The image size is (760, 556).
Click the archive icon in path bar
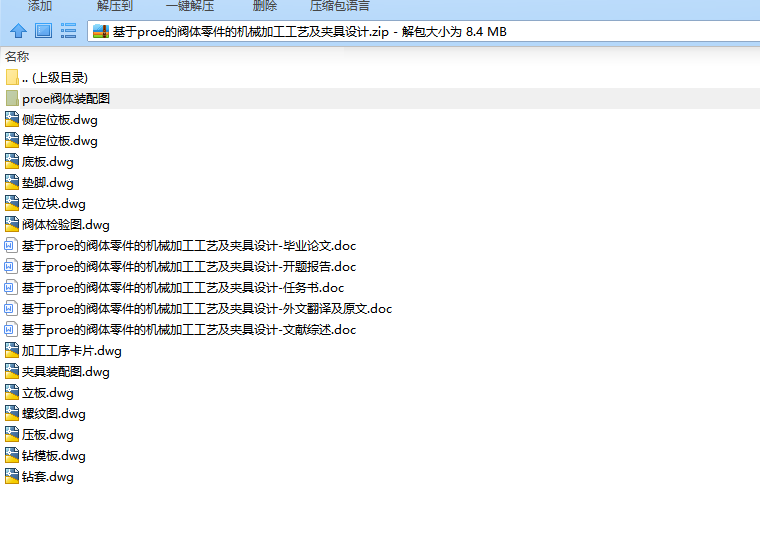101,32
